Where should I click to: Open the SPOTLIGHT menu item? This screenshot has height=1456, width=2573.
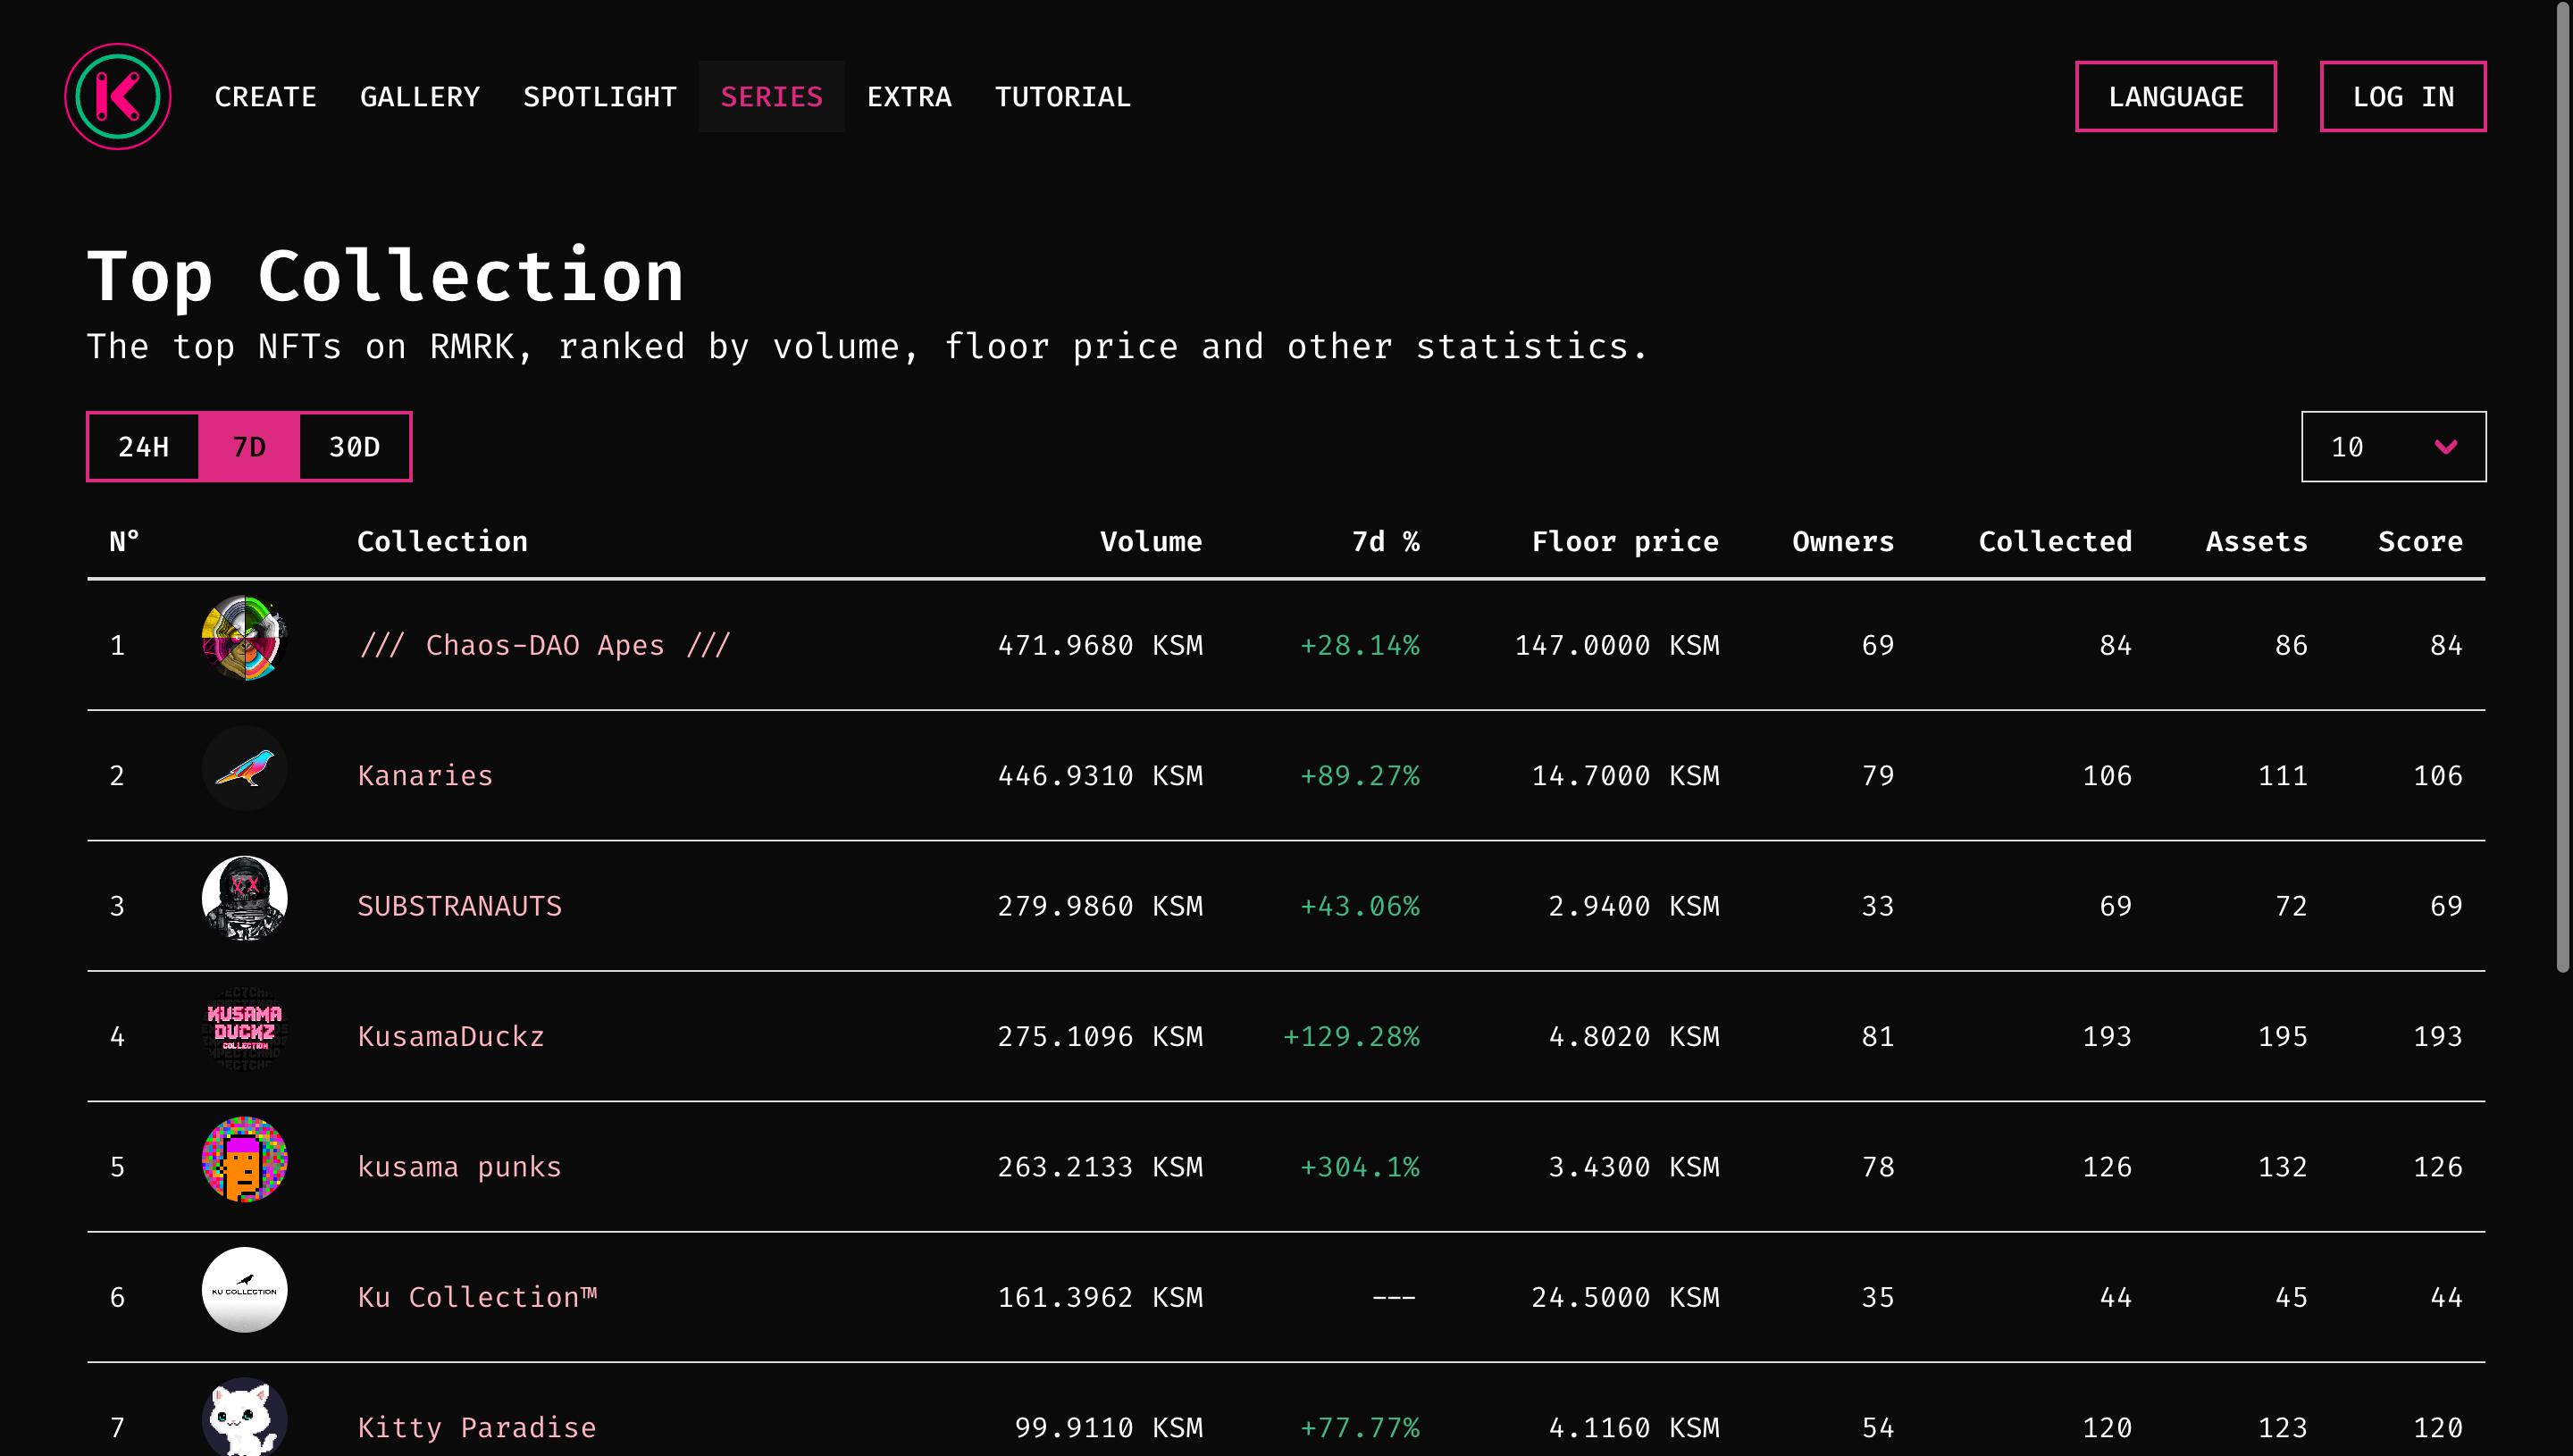pos(599,97)
